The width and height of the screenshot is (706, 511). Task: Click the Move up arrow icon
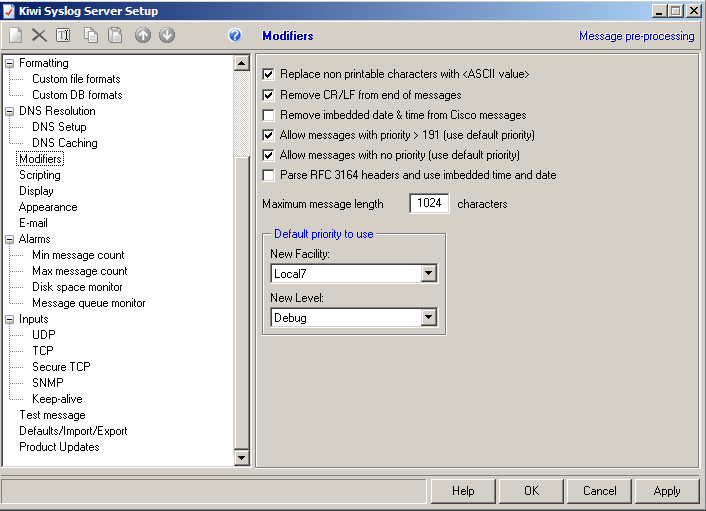coord(143,35)
